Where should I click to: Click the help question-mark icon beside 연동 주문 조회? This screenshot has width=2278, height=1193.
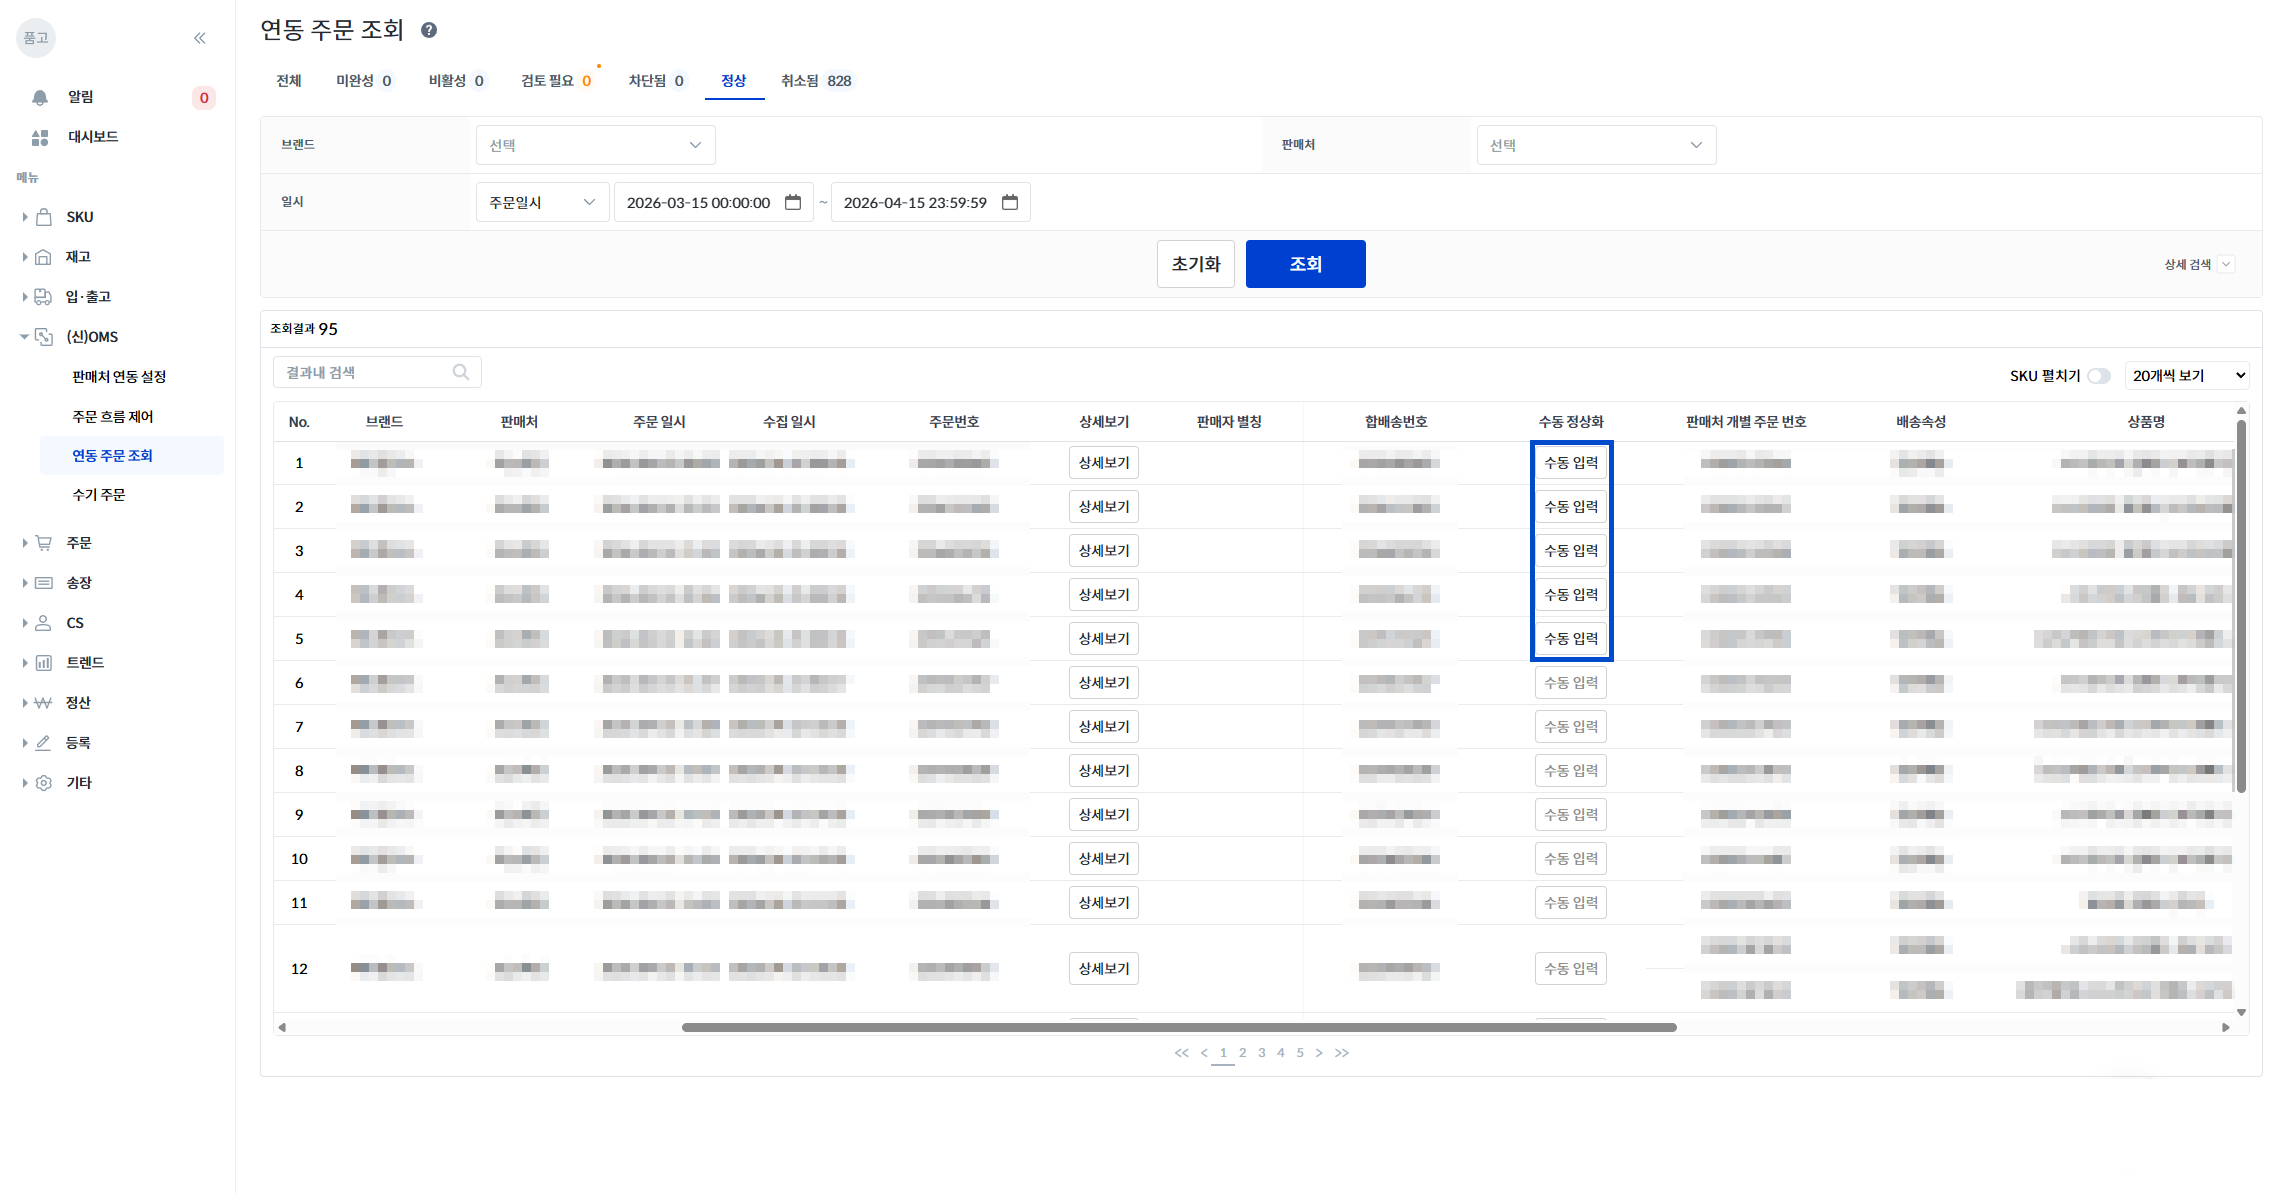[x=429, y=30]
